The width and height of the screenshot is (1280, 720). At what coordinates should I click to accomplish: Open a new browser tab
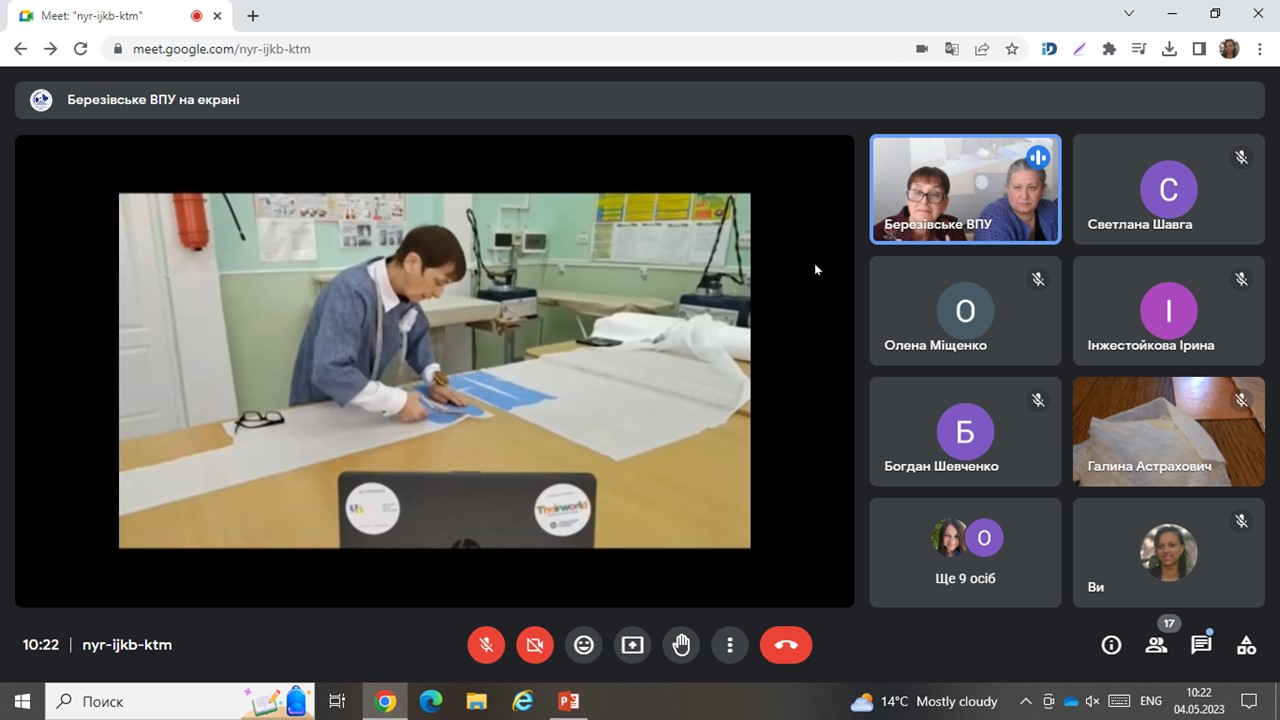point(253,16)
